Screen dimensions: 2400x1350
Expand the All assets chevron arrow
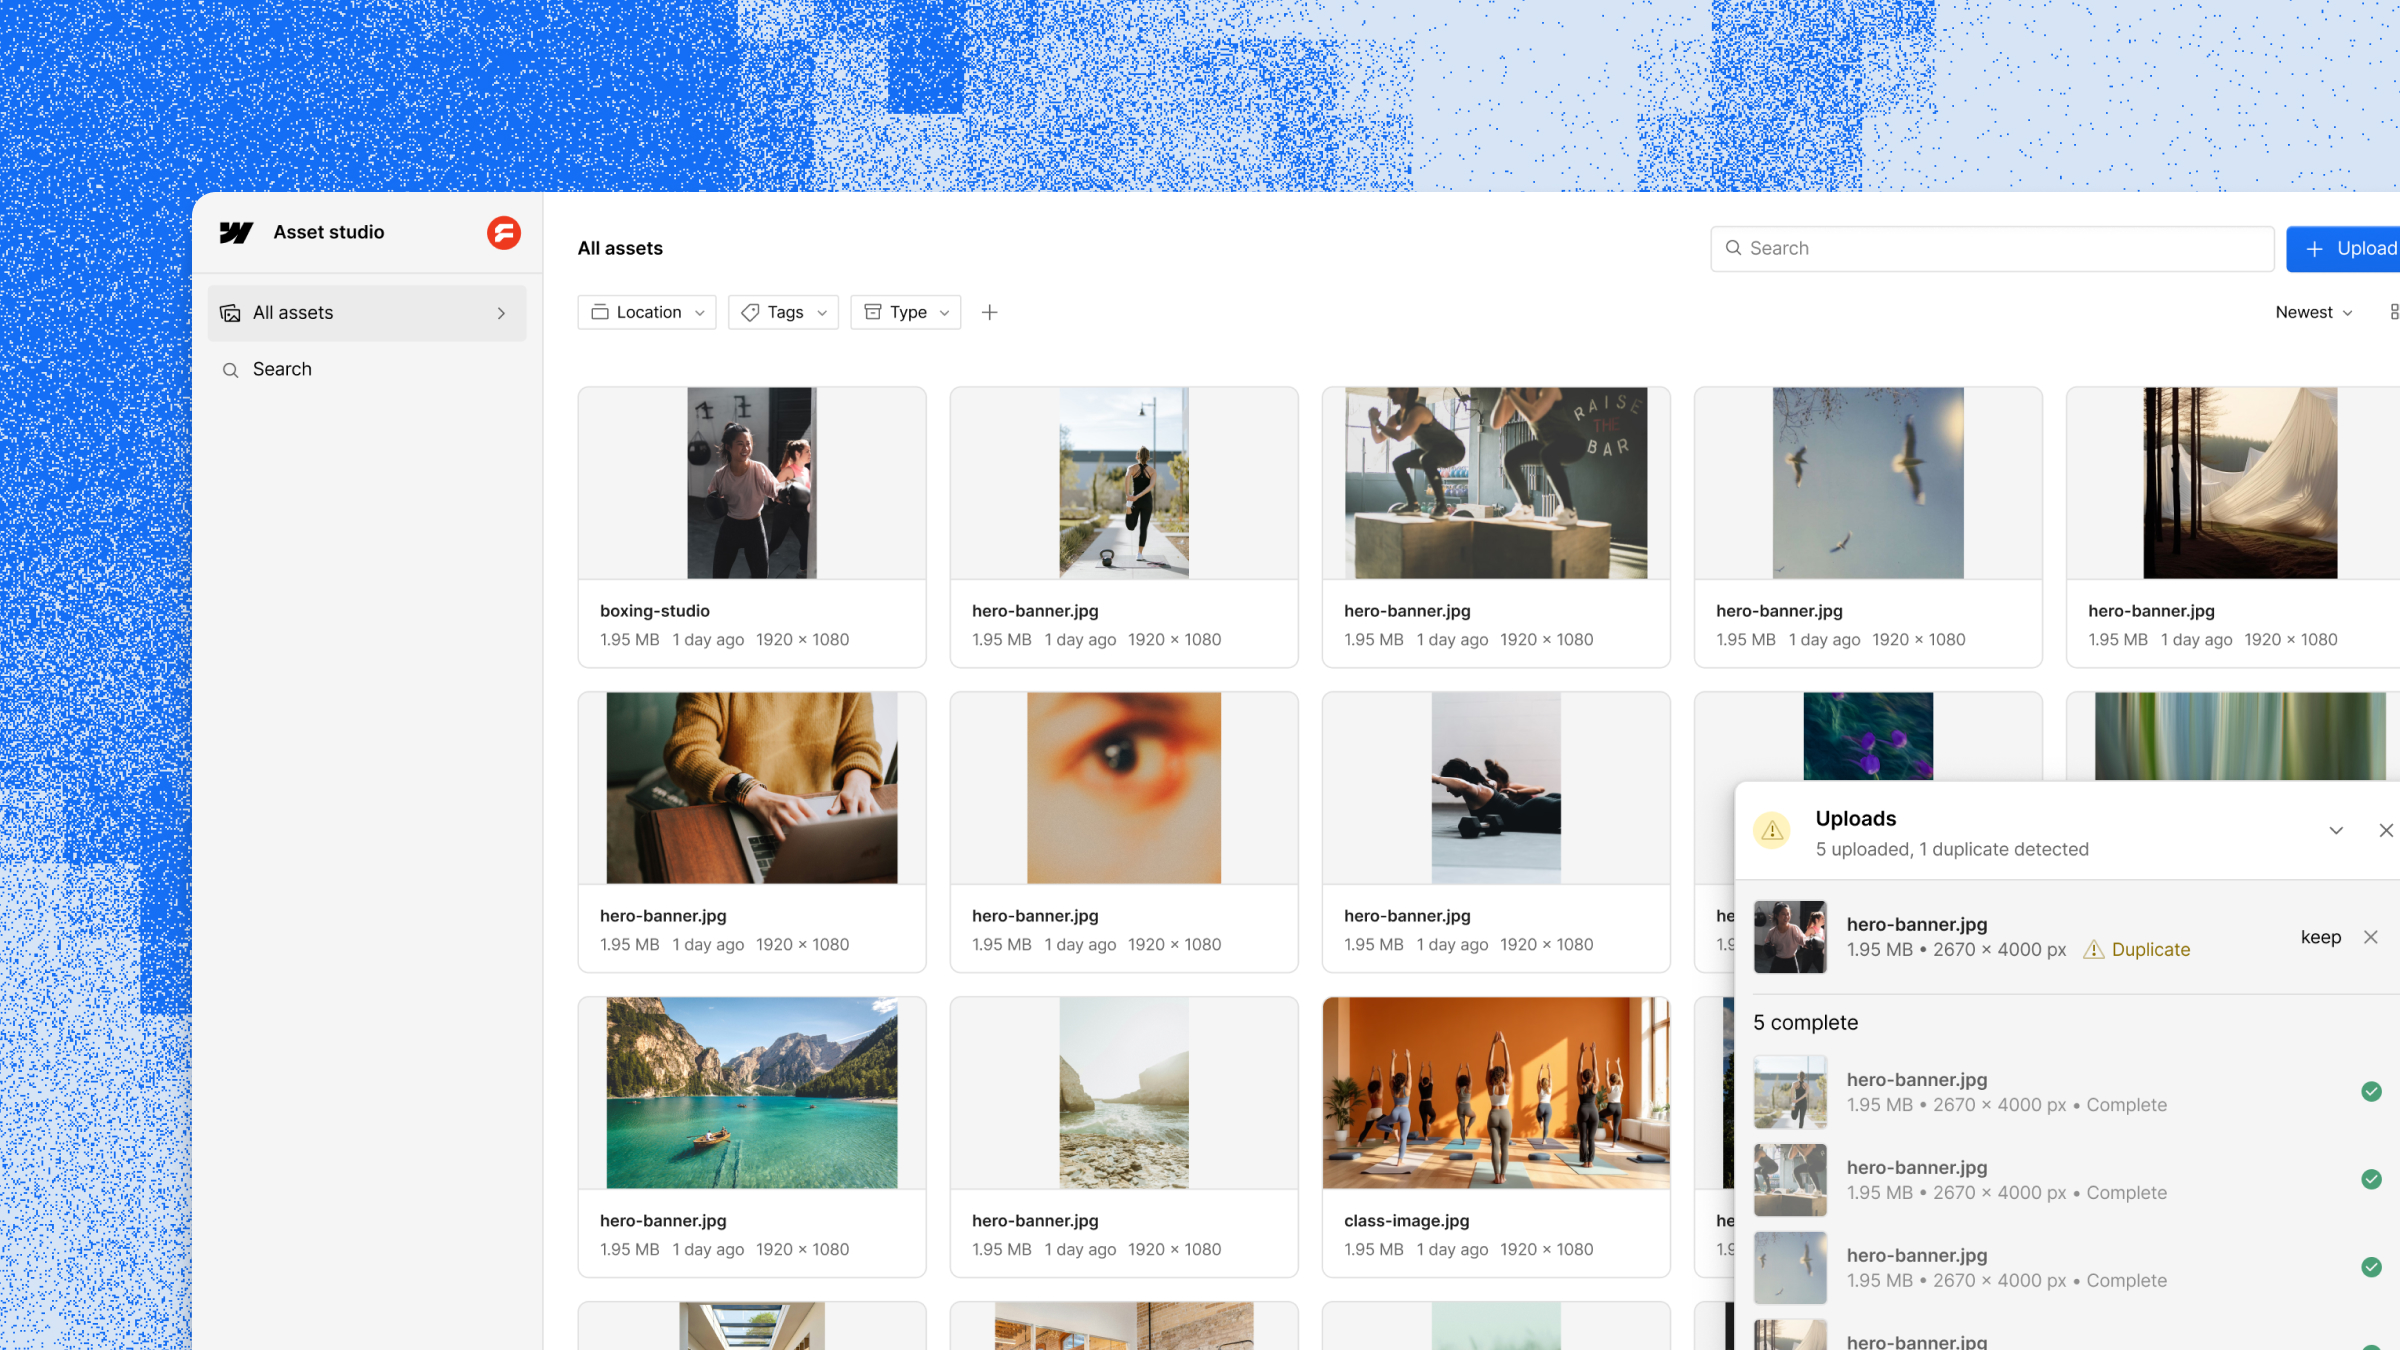[x=501, y=313]
